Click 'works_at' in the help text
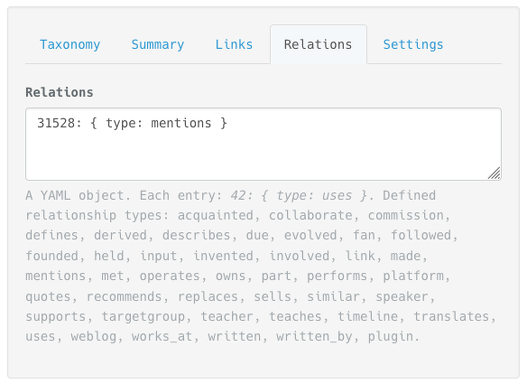Image resolution: width=527 pixels, height=384 pixels. click(x=162, y=336)
